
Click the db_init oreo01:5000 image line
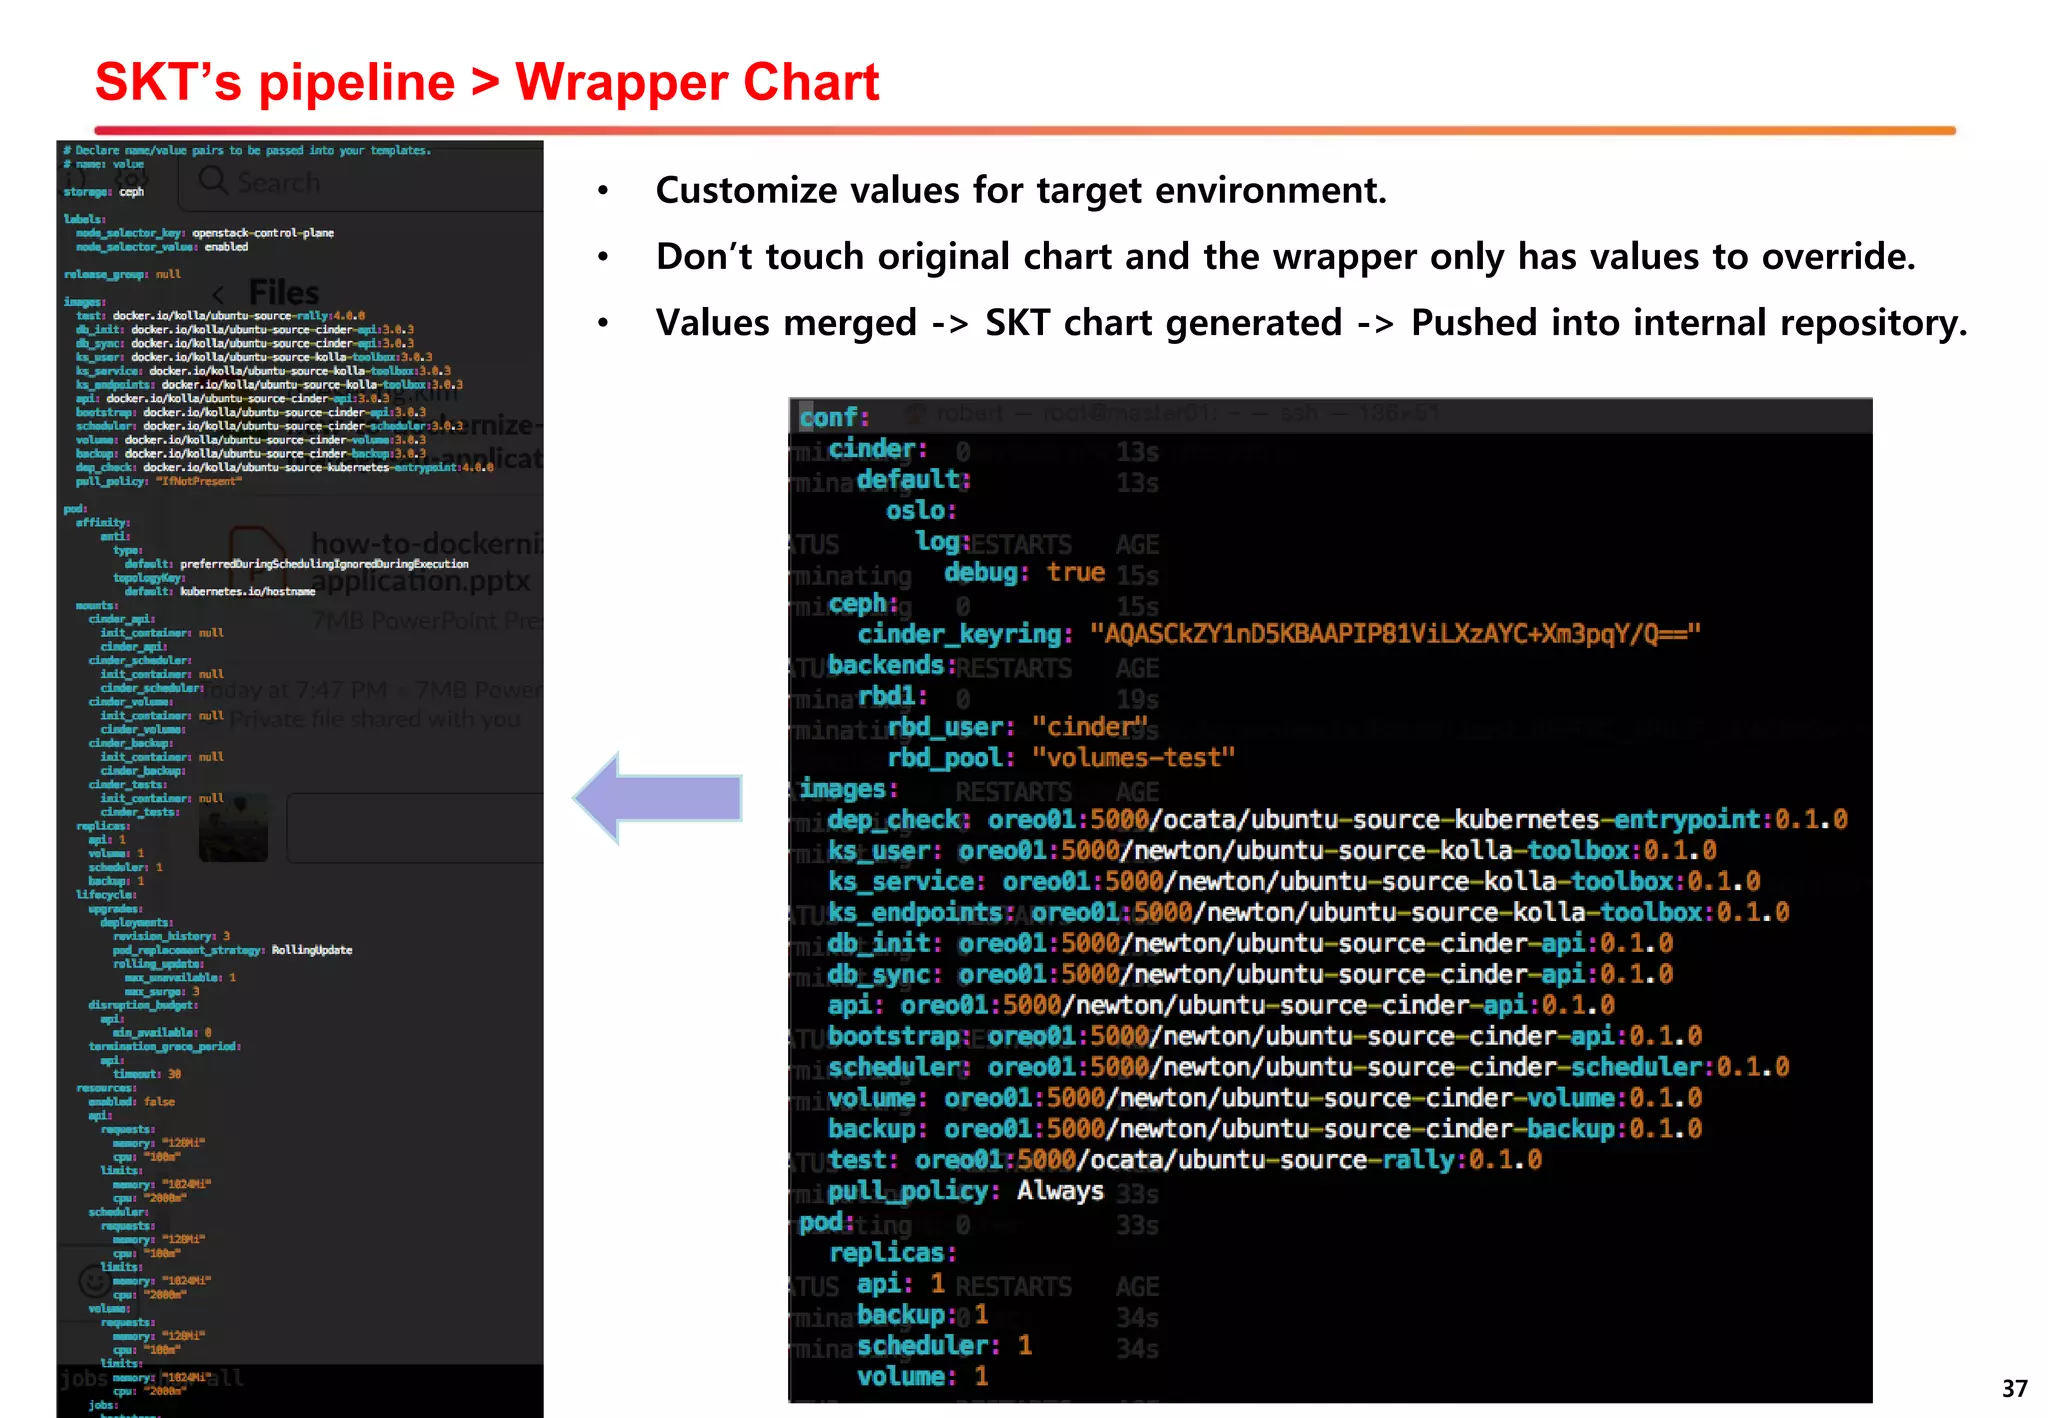click(x=1250, y=944)
